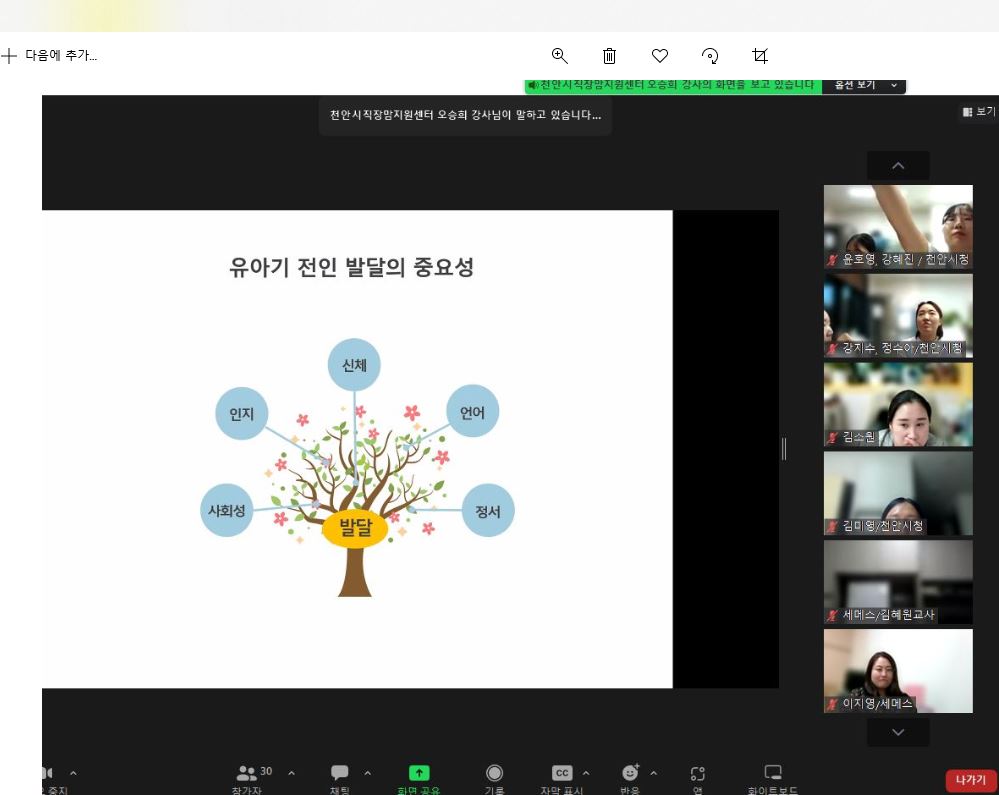This screenshot has width=999, height=795.
Task: Click the zoom-in magnifier icon
Action: click(x=560, y=56)
